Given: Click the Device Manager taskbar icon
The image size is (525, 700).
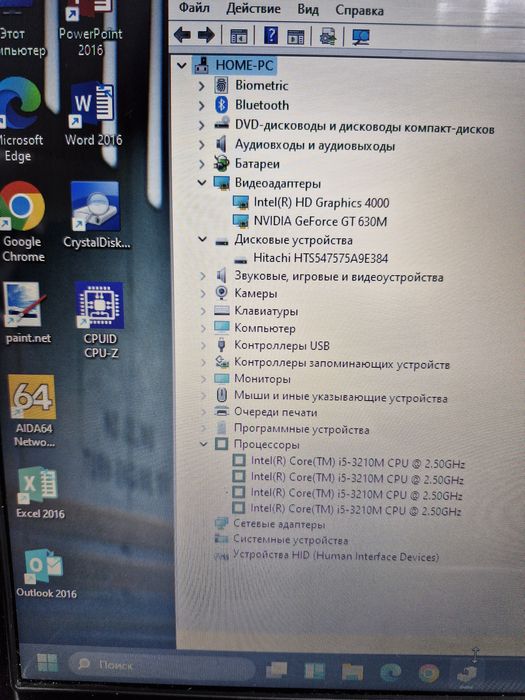Looking at the screenshot, I should pos(467,674).
